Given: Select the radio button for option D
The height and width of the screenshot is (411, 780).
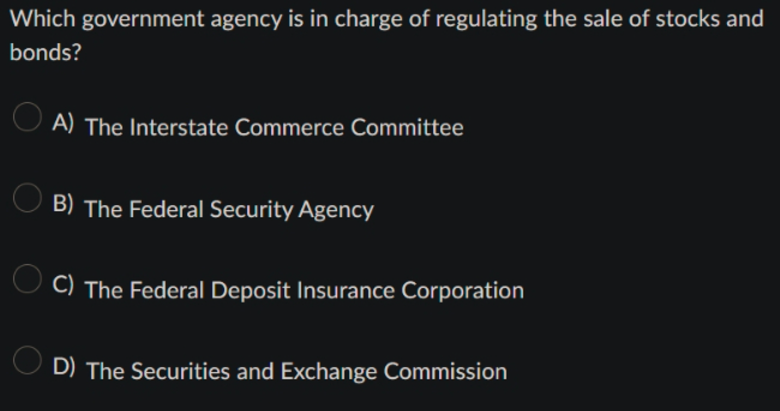Looking at the screenshot, I should click(27, 360).
